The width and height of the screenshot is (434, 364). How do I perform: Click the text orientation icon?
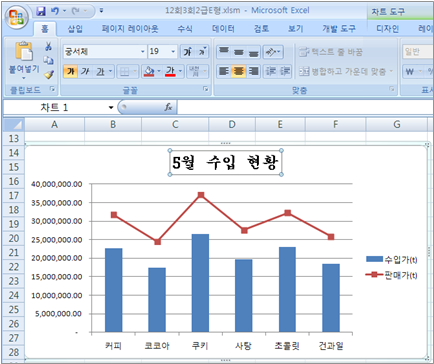pos(273,52)
